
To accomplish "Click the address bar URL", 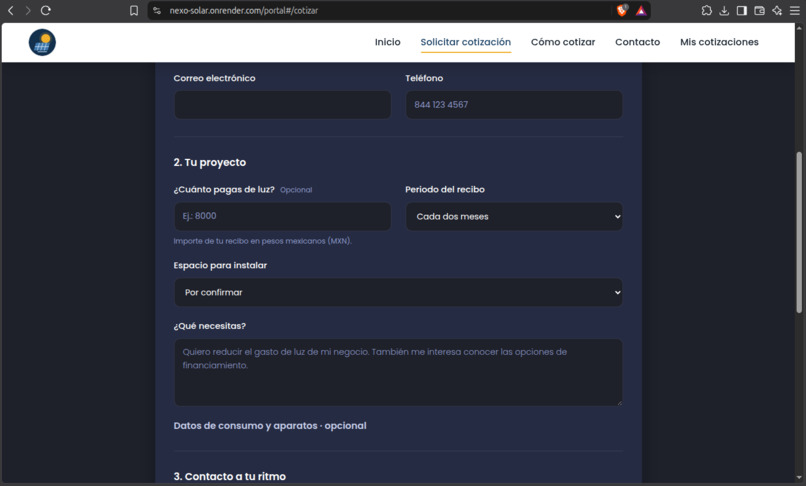I will [244, 10].
